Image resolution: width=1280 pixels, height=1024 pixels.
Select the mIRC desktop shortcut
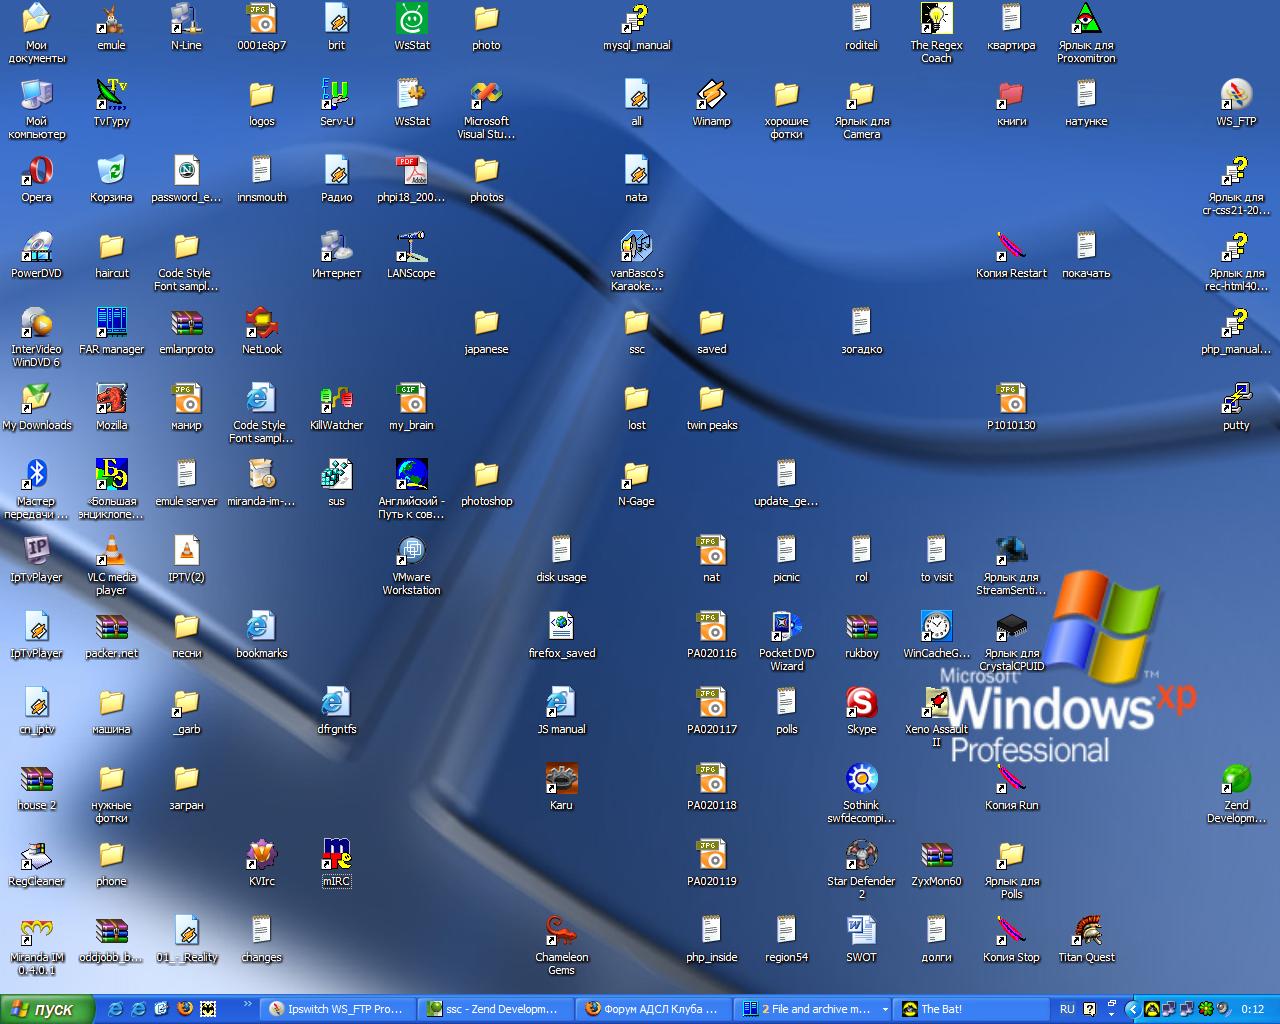(337, 856)
